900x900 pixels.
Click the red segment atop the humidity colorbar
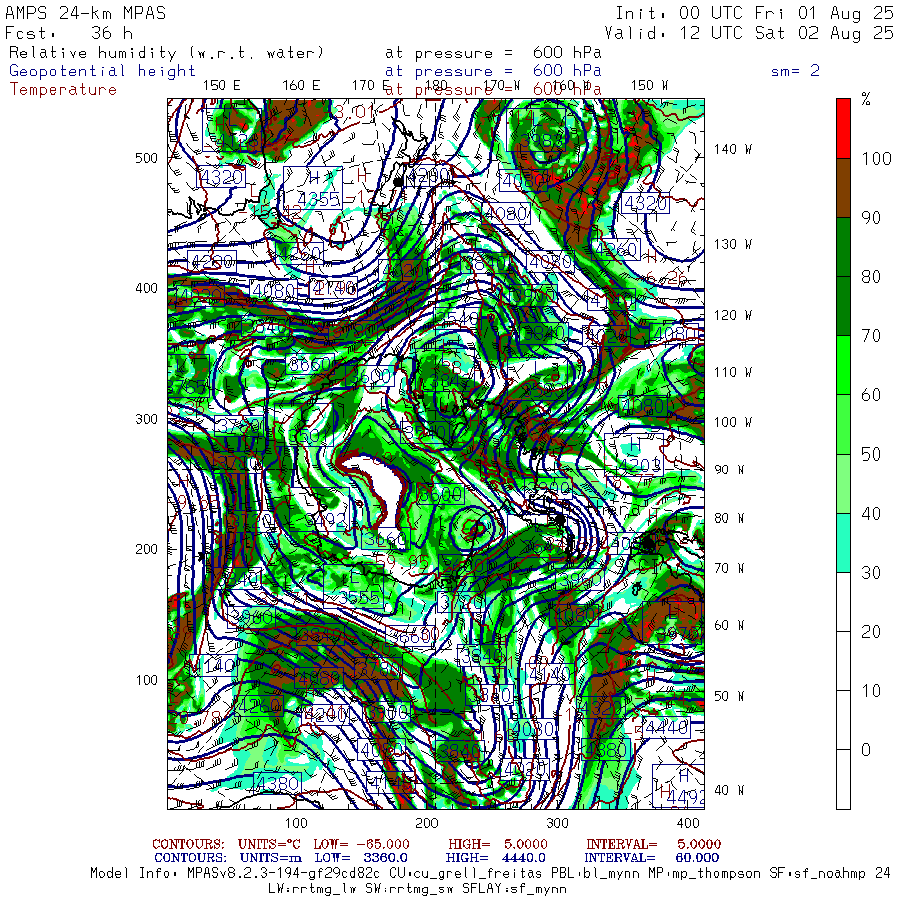pyautogui.click(x=843, y=129)
